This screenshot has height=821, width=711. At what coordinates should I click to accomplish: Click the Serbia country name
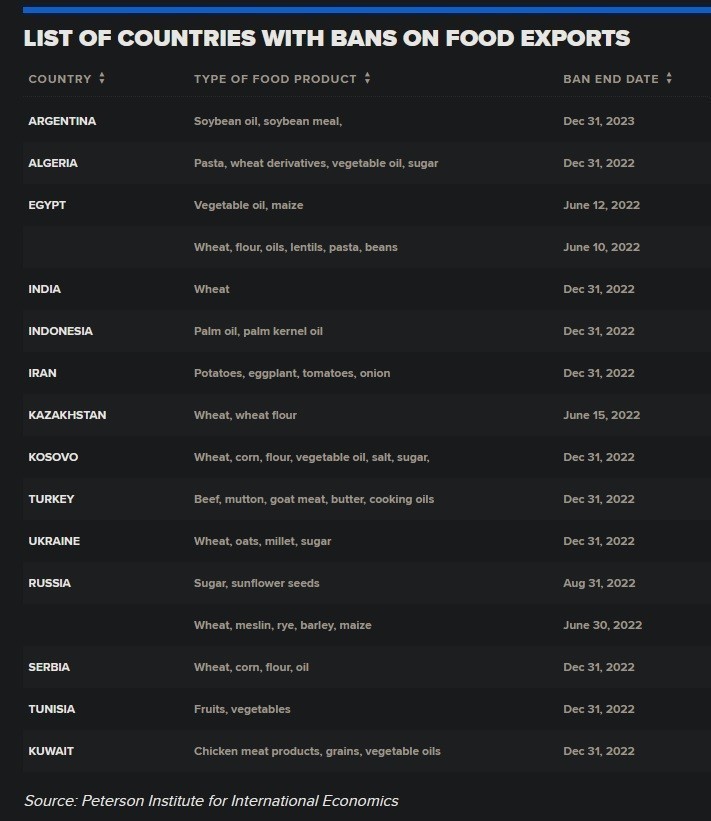(49, 667)
